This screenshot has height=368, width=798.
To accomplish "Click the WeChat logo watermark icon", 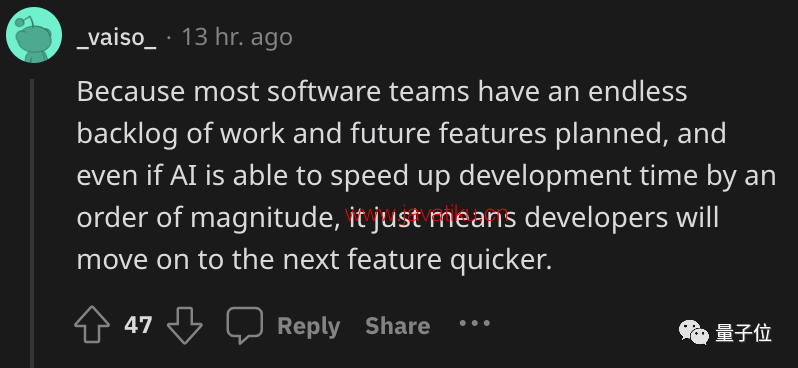I will coord(694,332).
